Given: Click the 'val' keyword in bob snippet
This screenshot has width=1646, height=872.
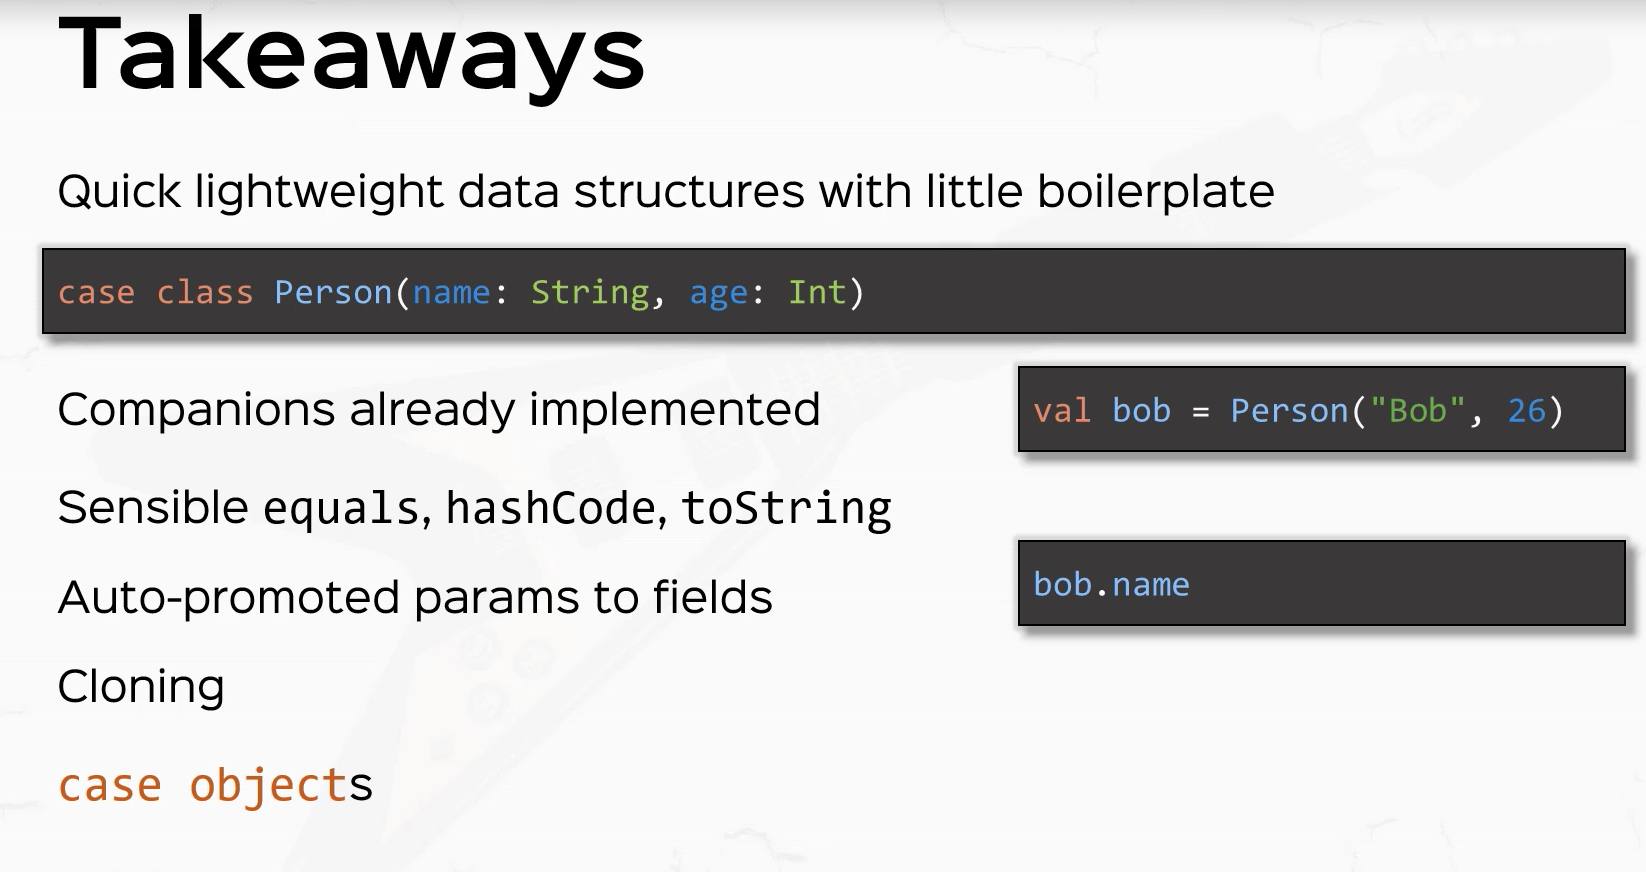Looking at the screenshot, I should click(x=1062, y=410).
